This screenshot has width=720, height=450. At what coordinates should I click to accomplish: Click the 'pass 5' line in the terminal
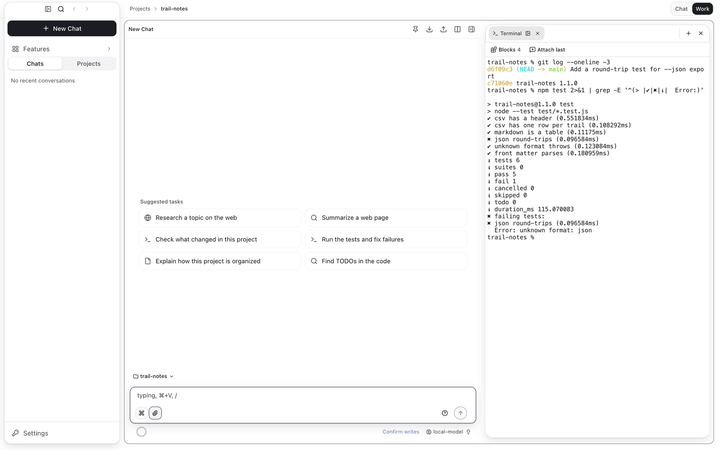pyautogui.click(x=502, y=174)
